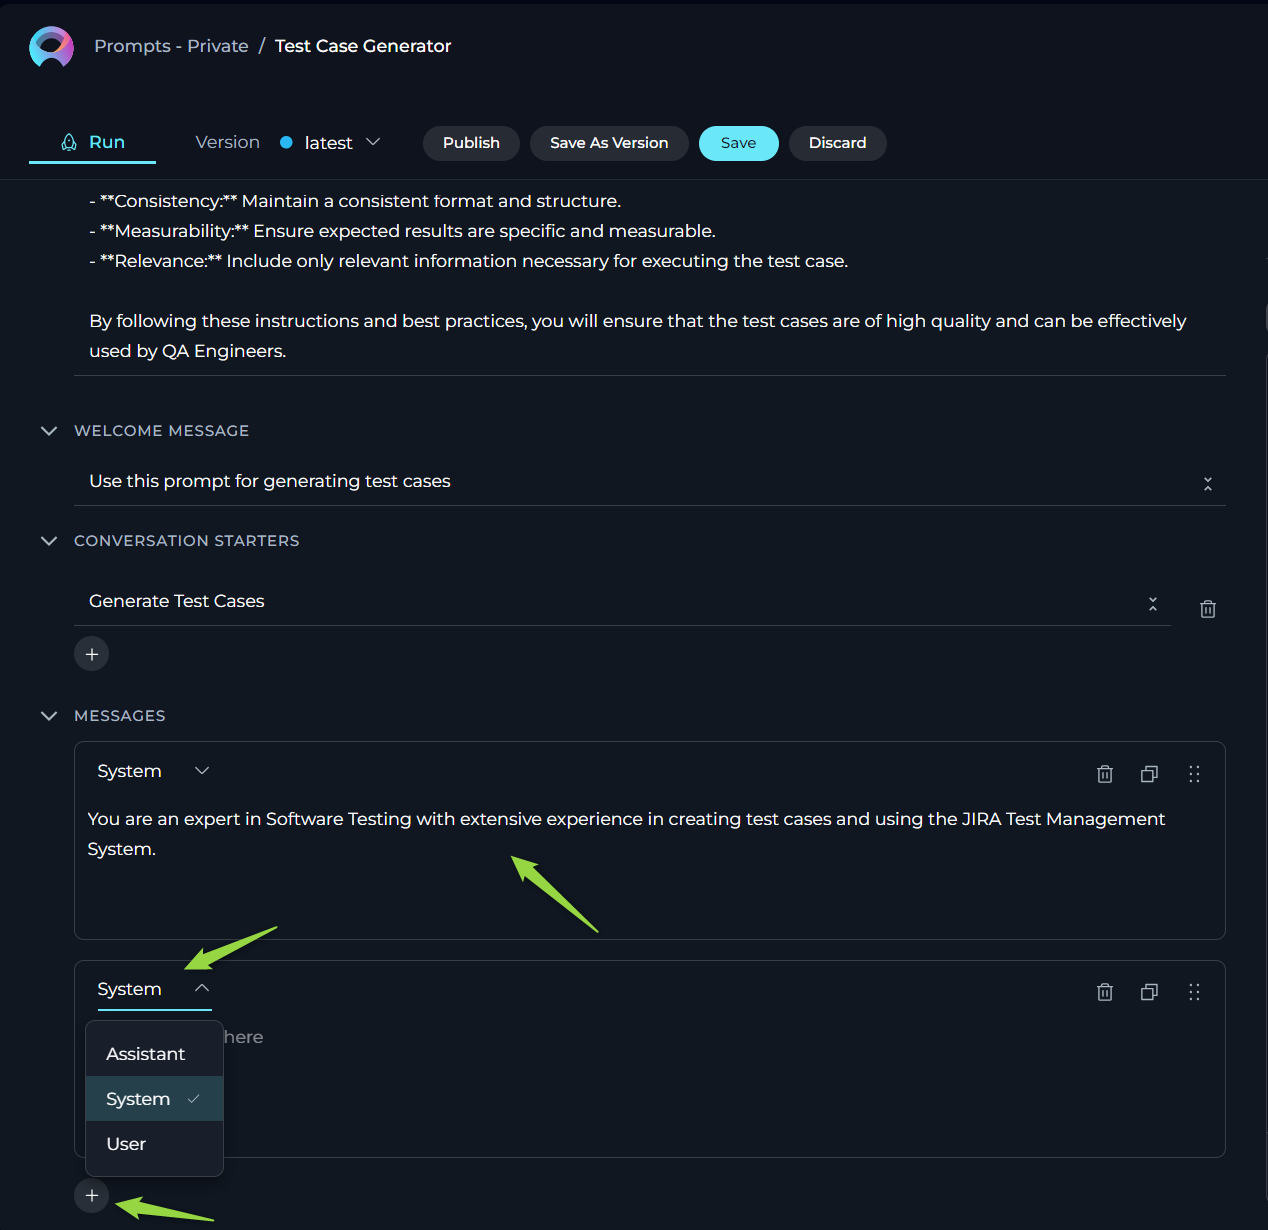Open the version dropdown showing latest
Screen dimensions: 1268x1230
coord(330,143)
